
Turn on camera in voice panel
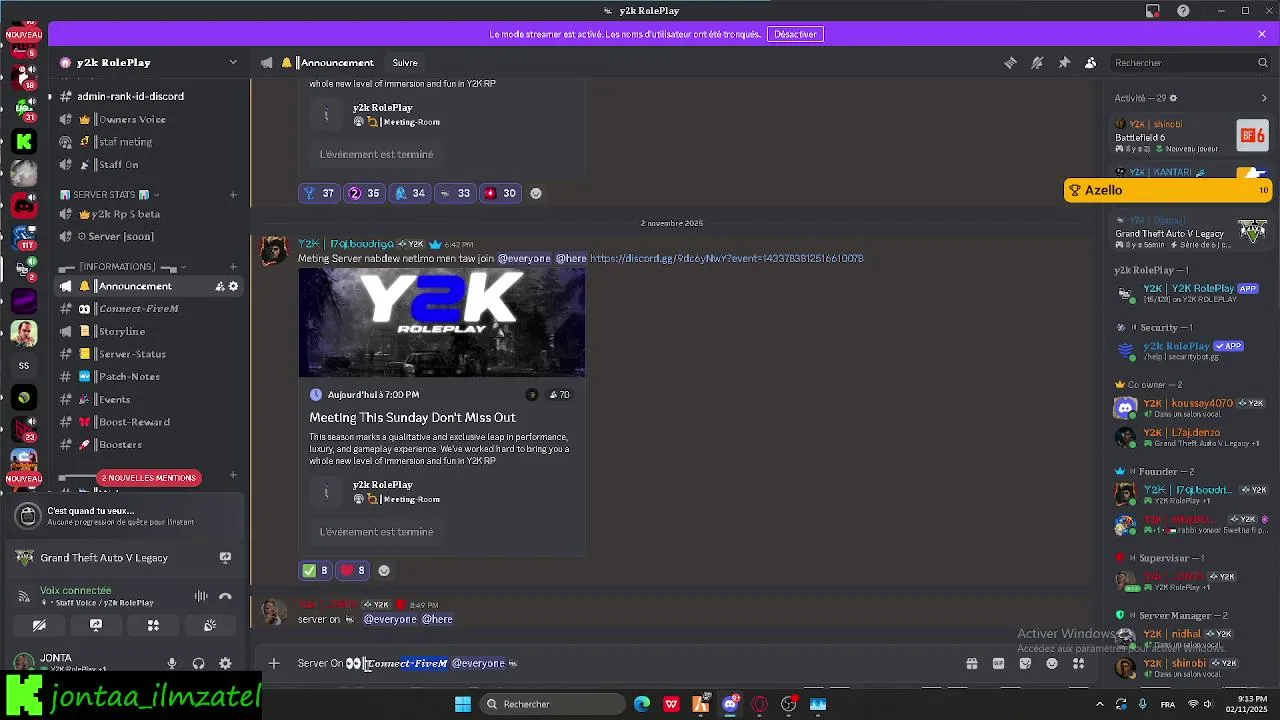pos(39,625)
